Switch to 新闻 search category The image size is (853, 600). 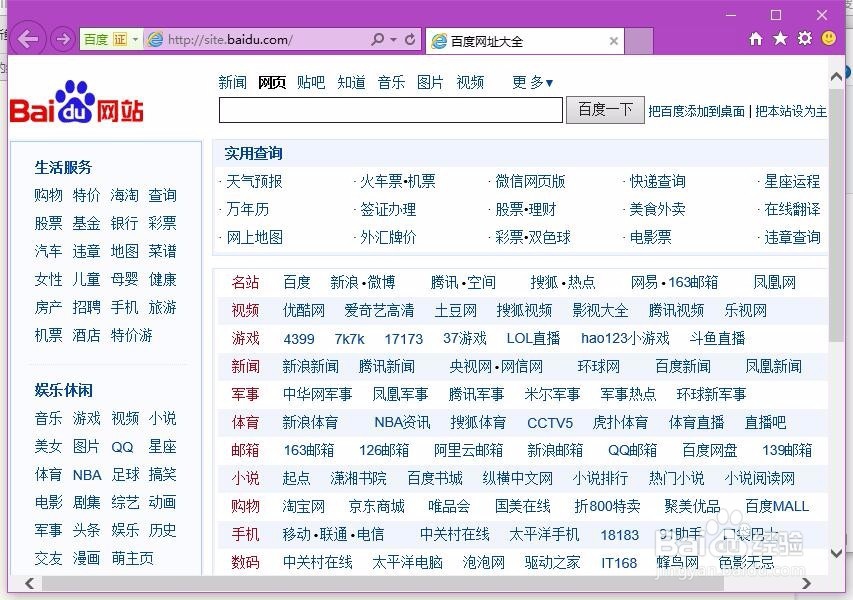coord(232,82)
